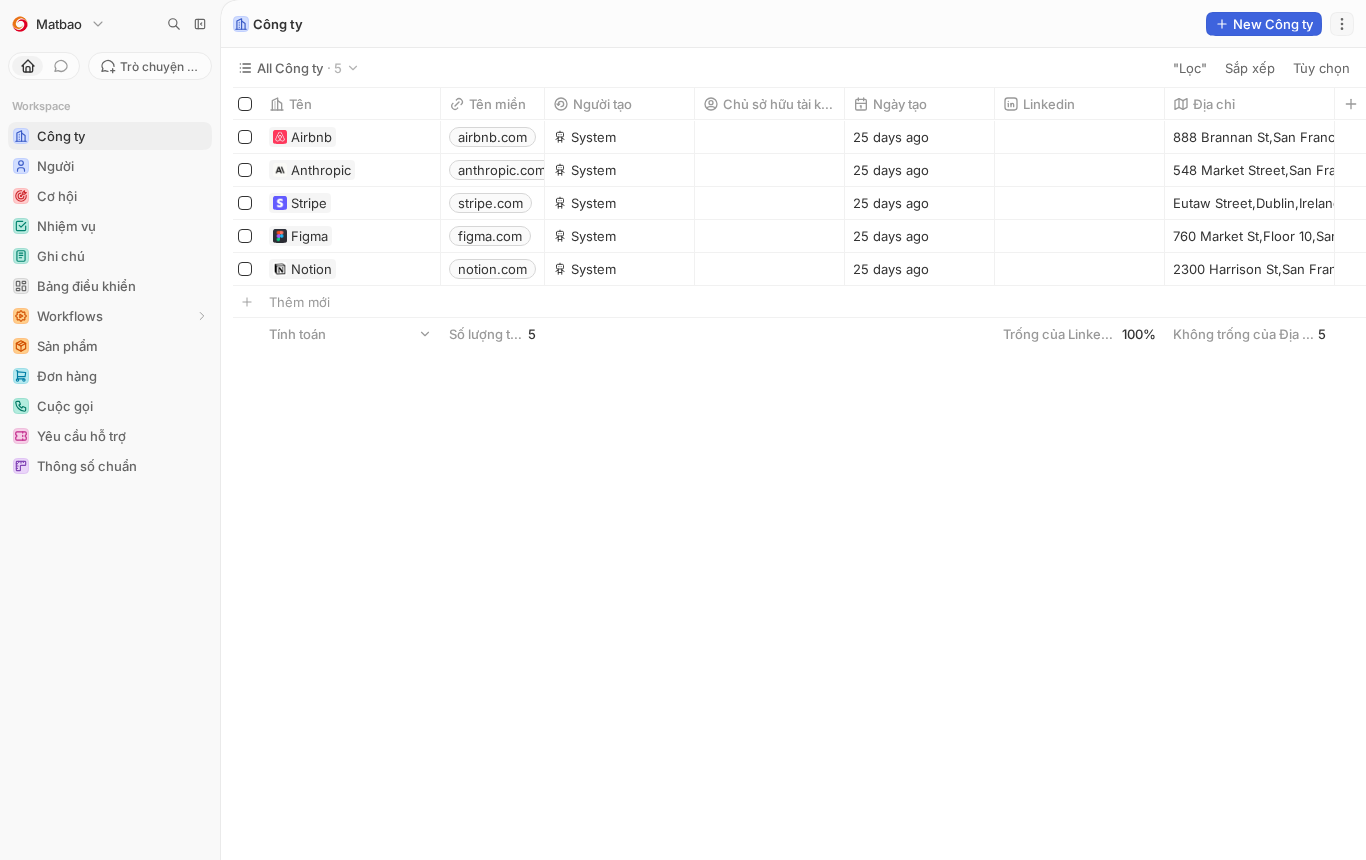This screenshot has width=1366, height=860.
Task: Click the Người sidebar icon
Action: click(21, 166)
